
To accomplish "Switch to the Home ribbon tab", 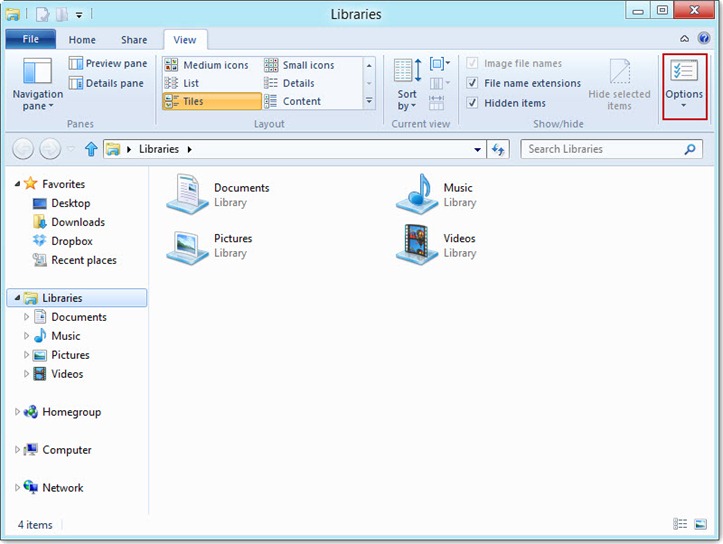I will (x=82, y=40).
